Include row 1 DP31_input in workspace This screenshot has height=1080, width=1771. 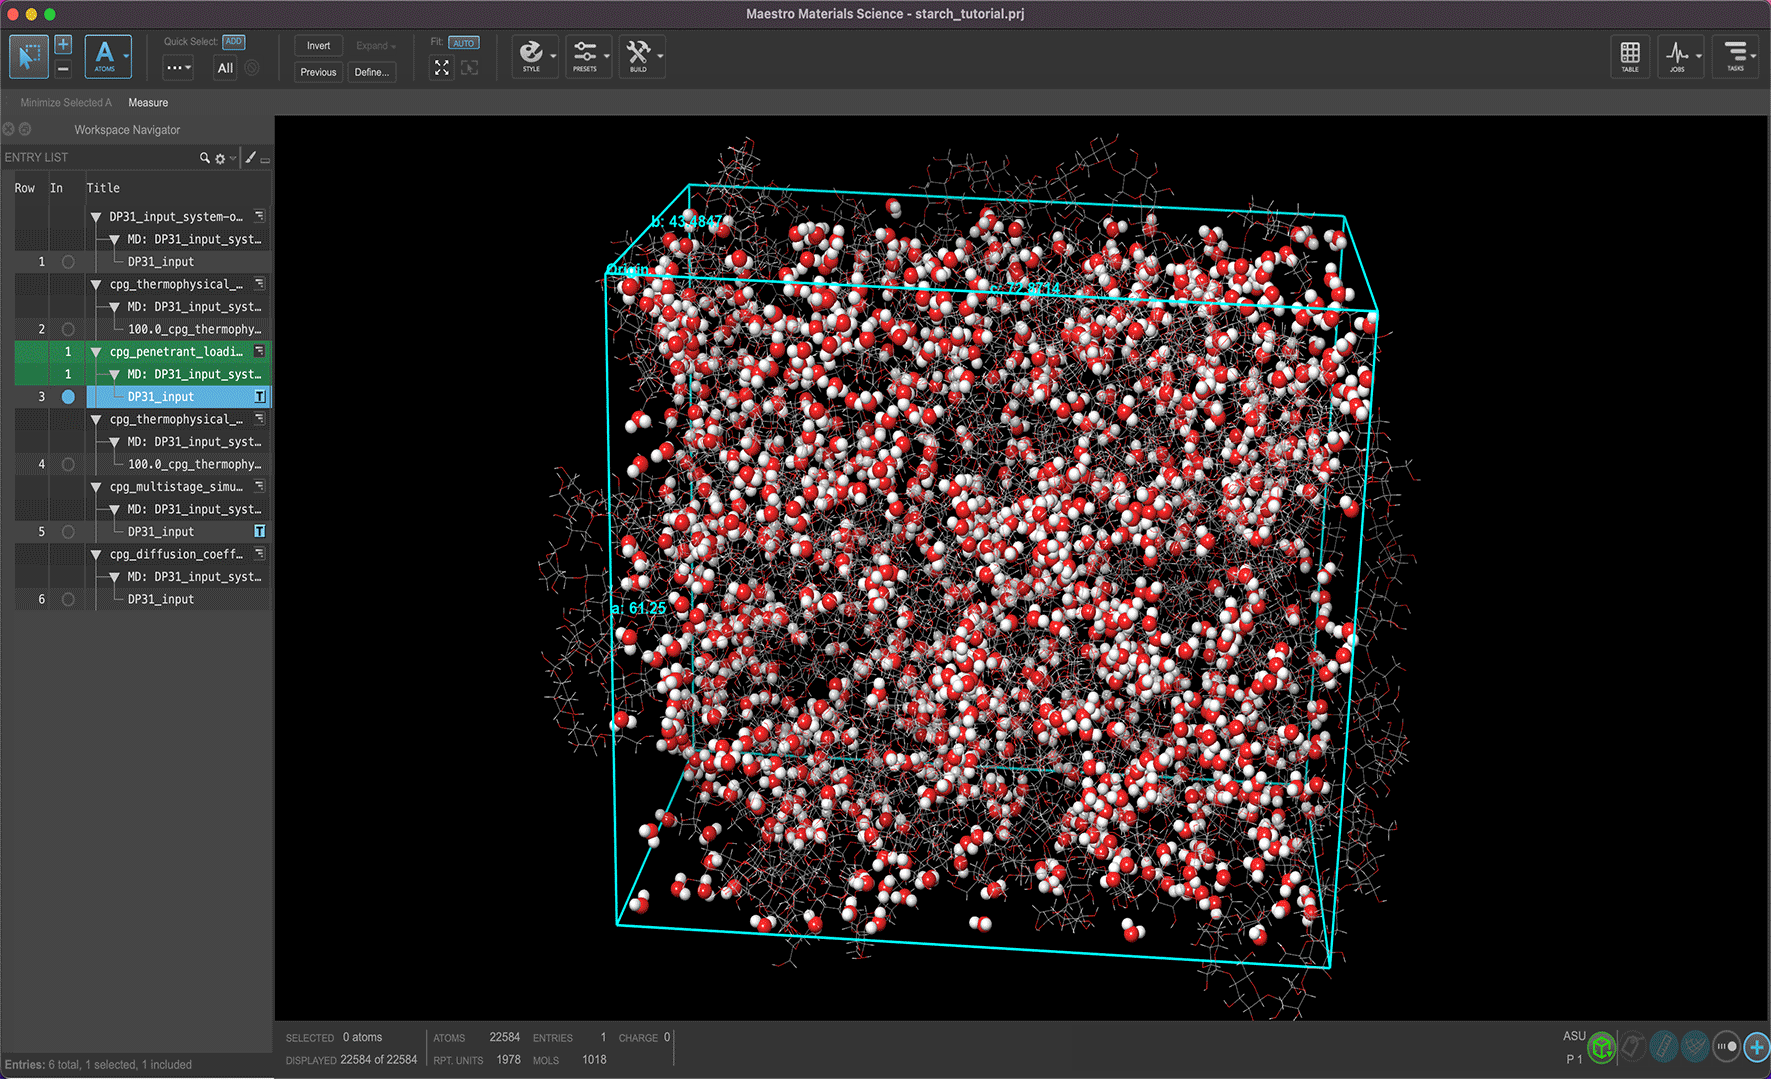point(68,262)
